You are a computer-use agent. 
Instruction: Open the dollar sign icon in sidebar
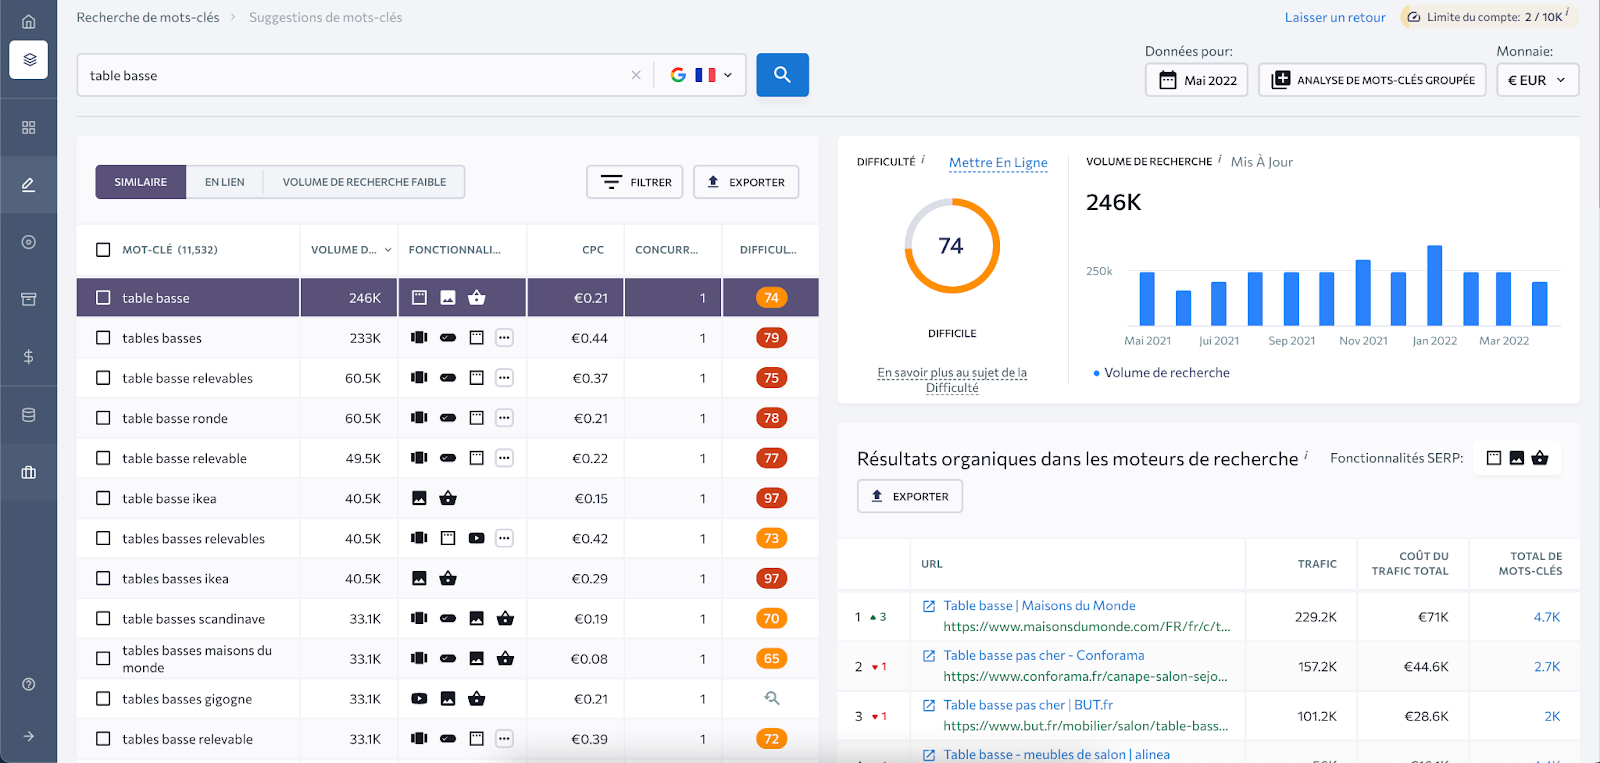coord(28,357)
